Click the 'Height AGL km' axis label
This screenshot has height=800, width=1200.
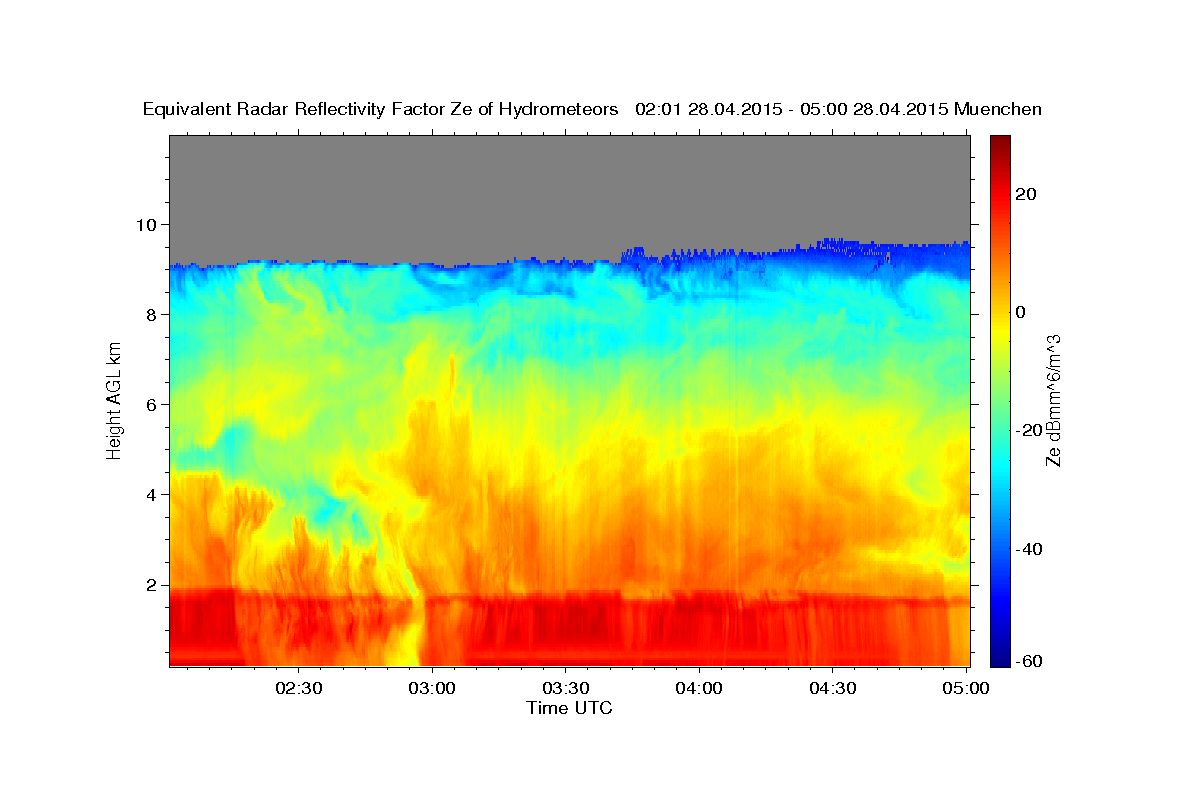(x=115, y=401)
